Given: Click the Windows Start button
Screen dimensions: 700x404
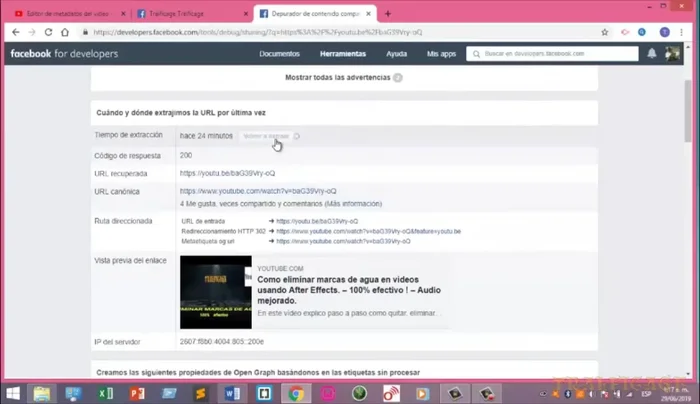Looking at the screenshot, I should point(14,392).
